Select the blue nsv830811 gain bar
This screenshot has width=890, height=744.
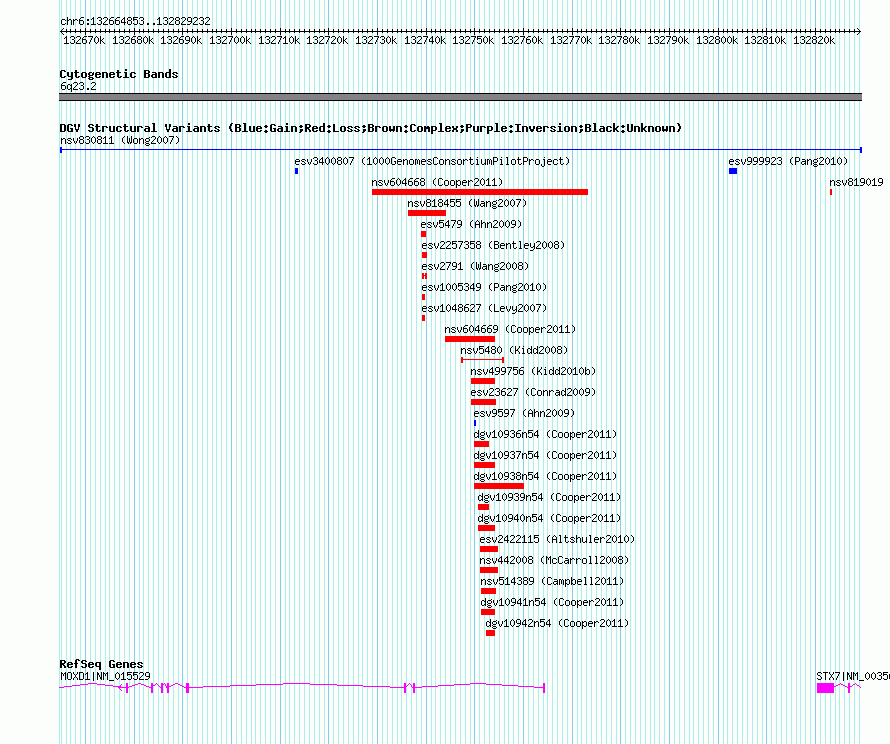point(461,150)
